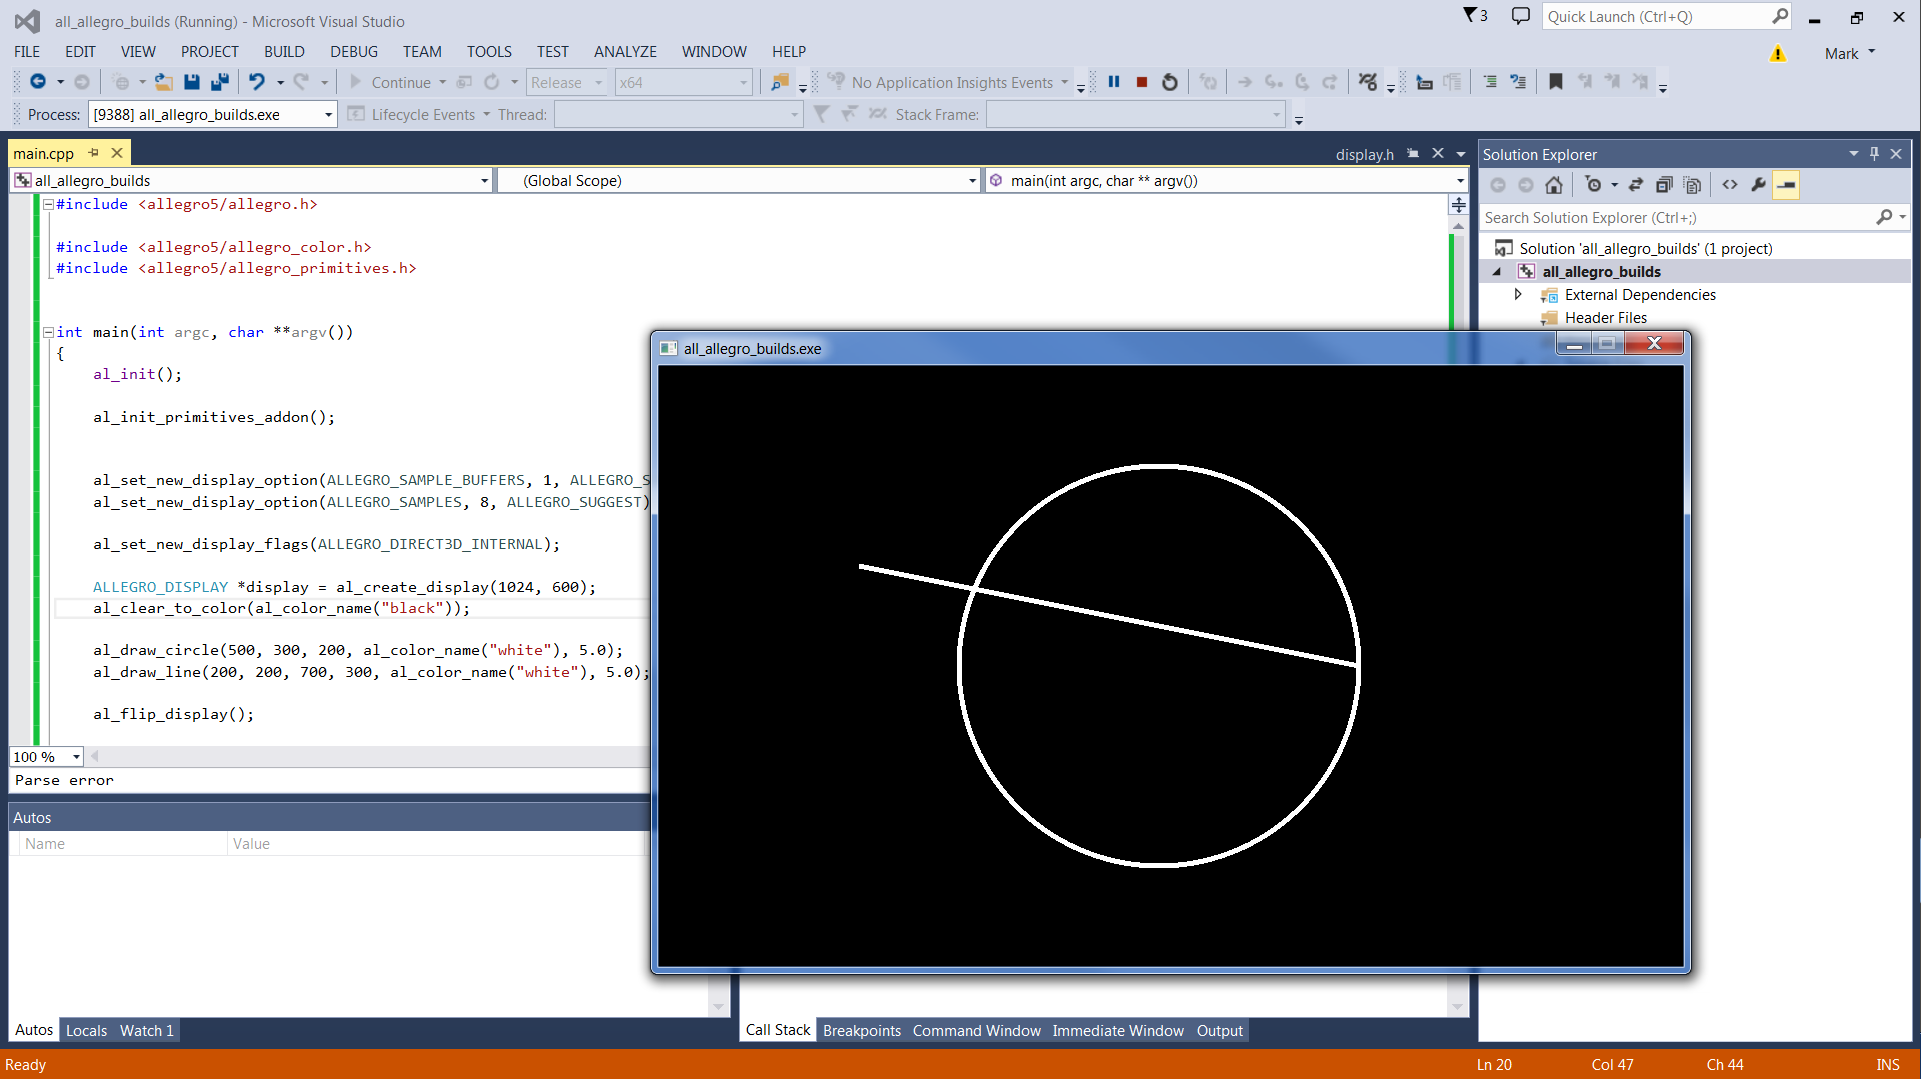Toggle auto-hide pin for Solution Explorer
The height and width of the screenshot is (1079, 1921).
pos(1874,154)
